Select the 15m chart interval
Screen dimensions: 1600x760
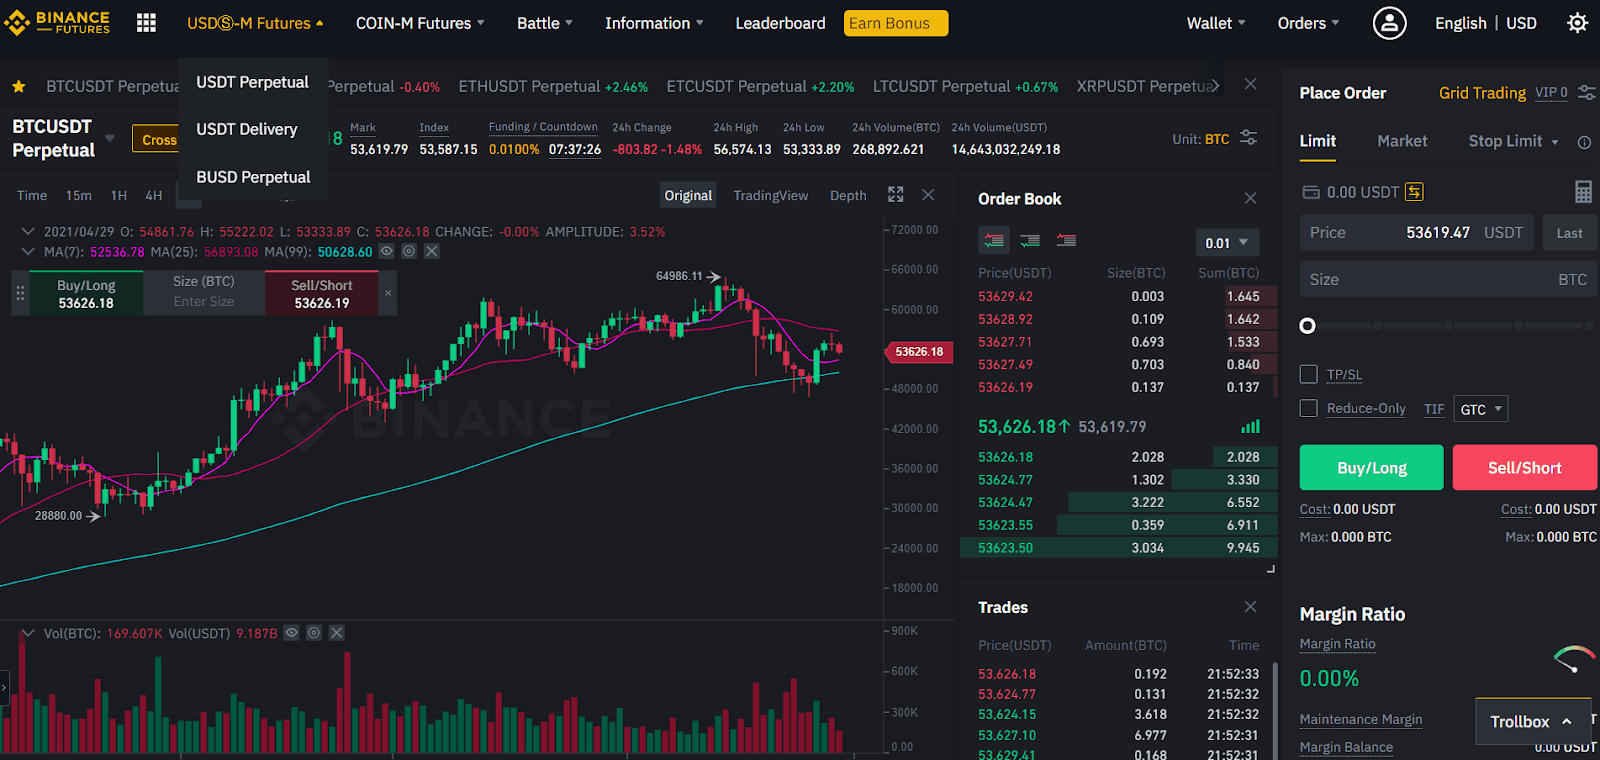(x=78, y=195)
